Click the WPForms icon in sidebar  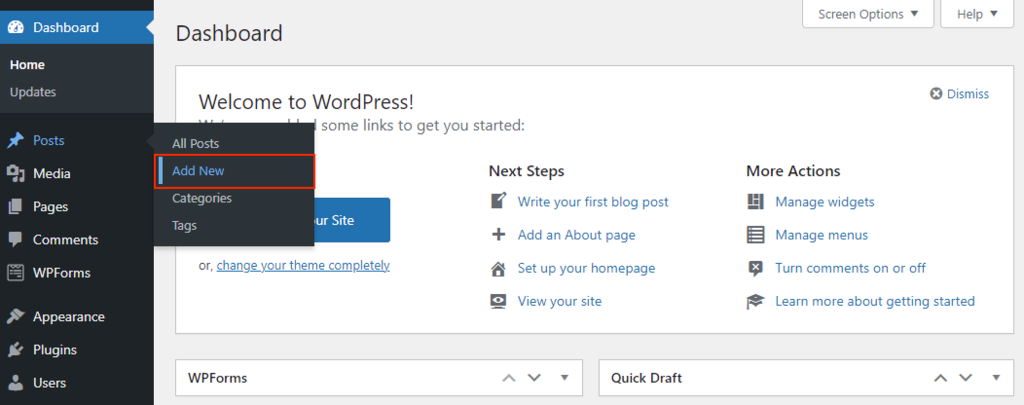coord(15,273)
